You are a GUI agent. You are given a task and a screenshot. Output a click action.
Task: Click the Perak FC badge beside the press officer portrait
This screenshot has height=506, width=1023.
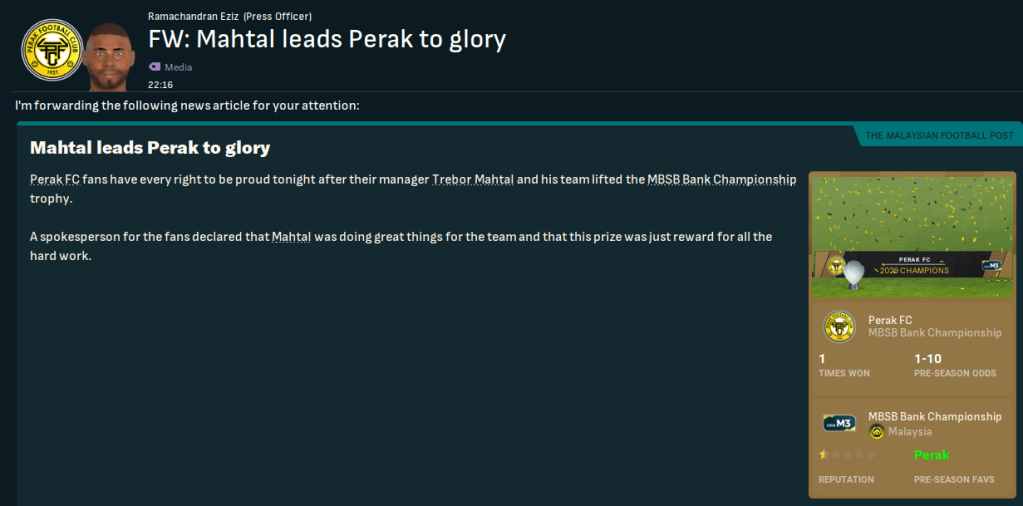(x=52, y=50)
